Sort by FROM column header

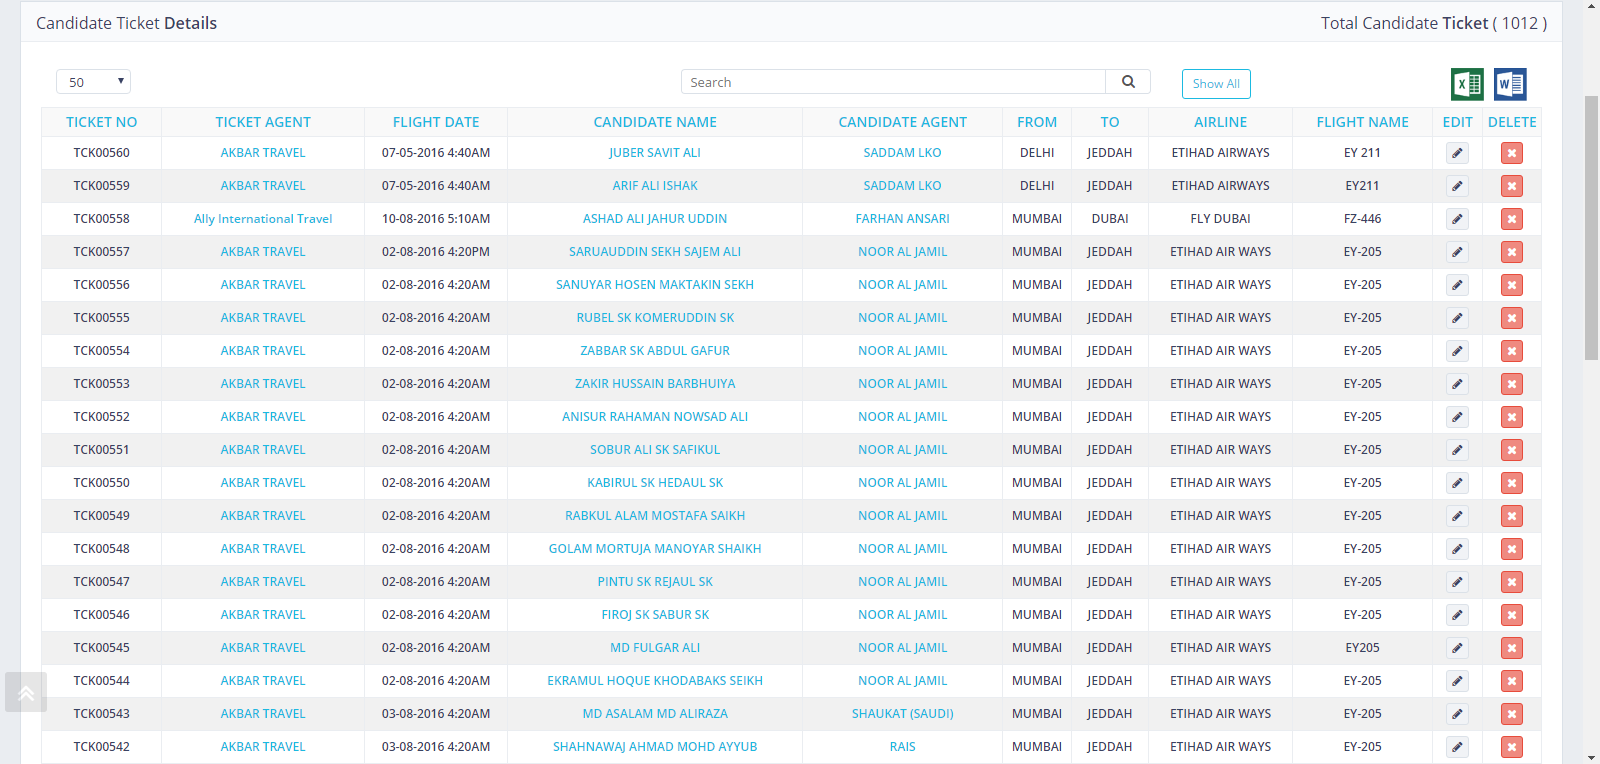pyautogui.click(x=1037, y=122)
